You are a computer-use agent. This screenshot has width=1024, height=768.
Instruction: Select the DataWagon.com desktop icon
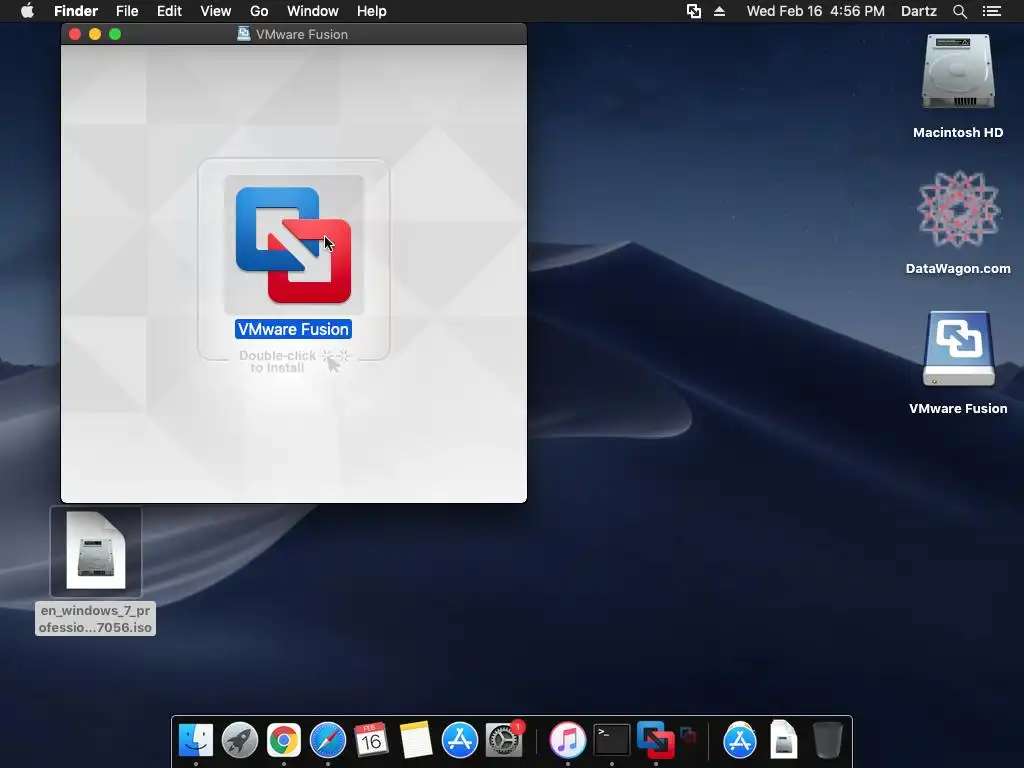pos(958,210)
